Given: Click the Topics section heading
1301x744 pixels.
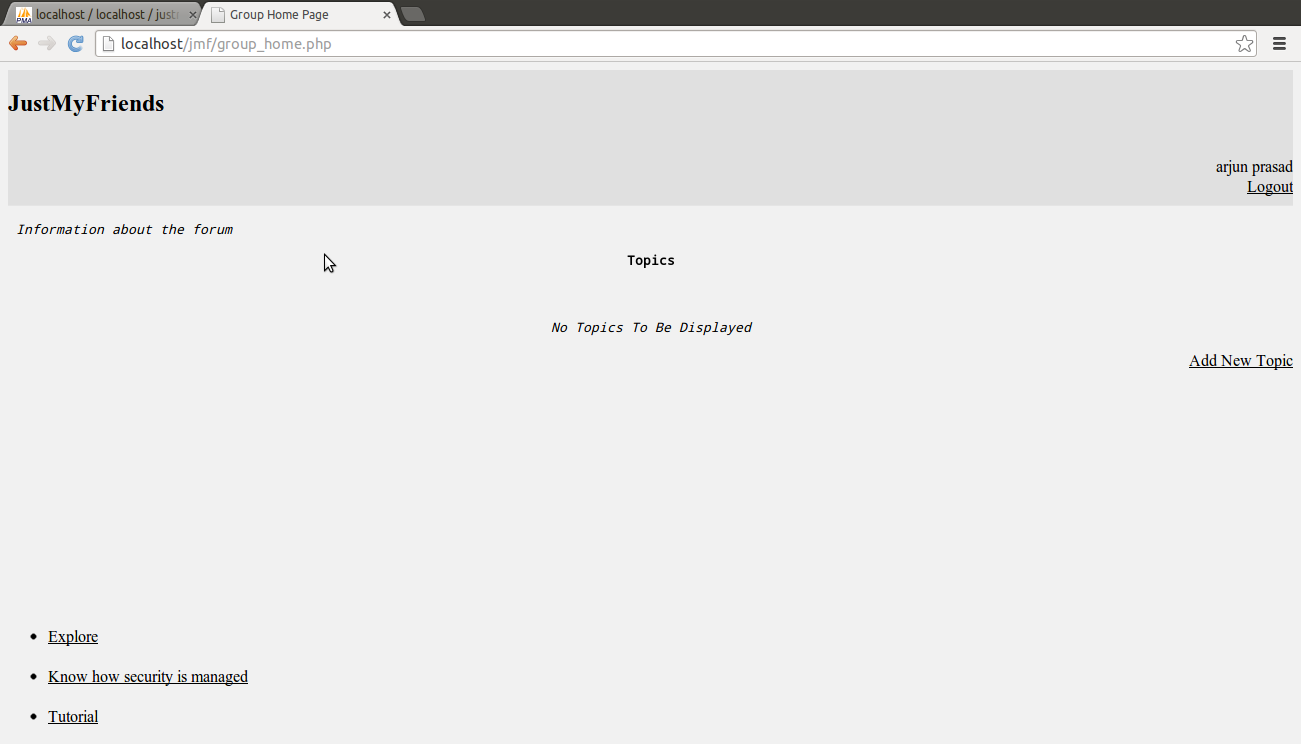Looking at the screenshot, I should 650,260.
